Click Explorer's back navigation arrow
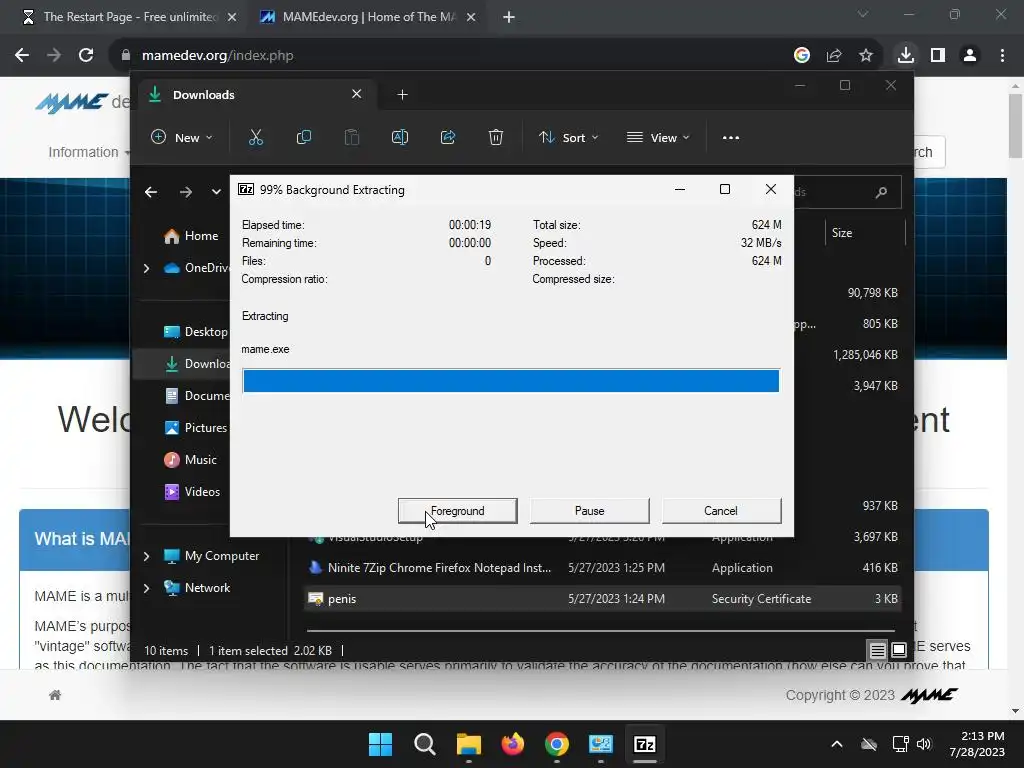1024x768 pixels. click(151, 192)
